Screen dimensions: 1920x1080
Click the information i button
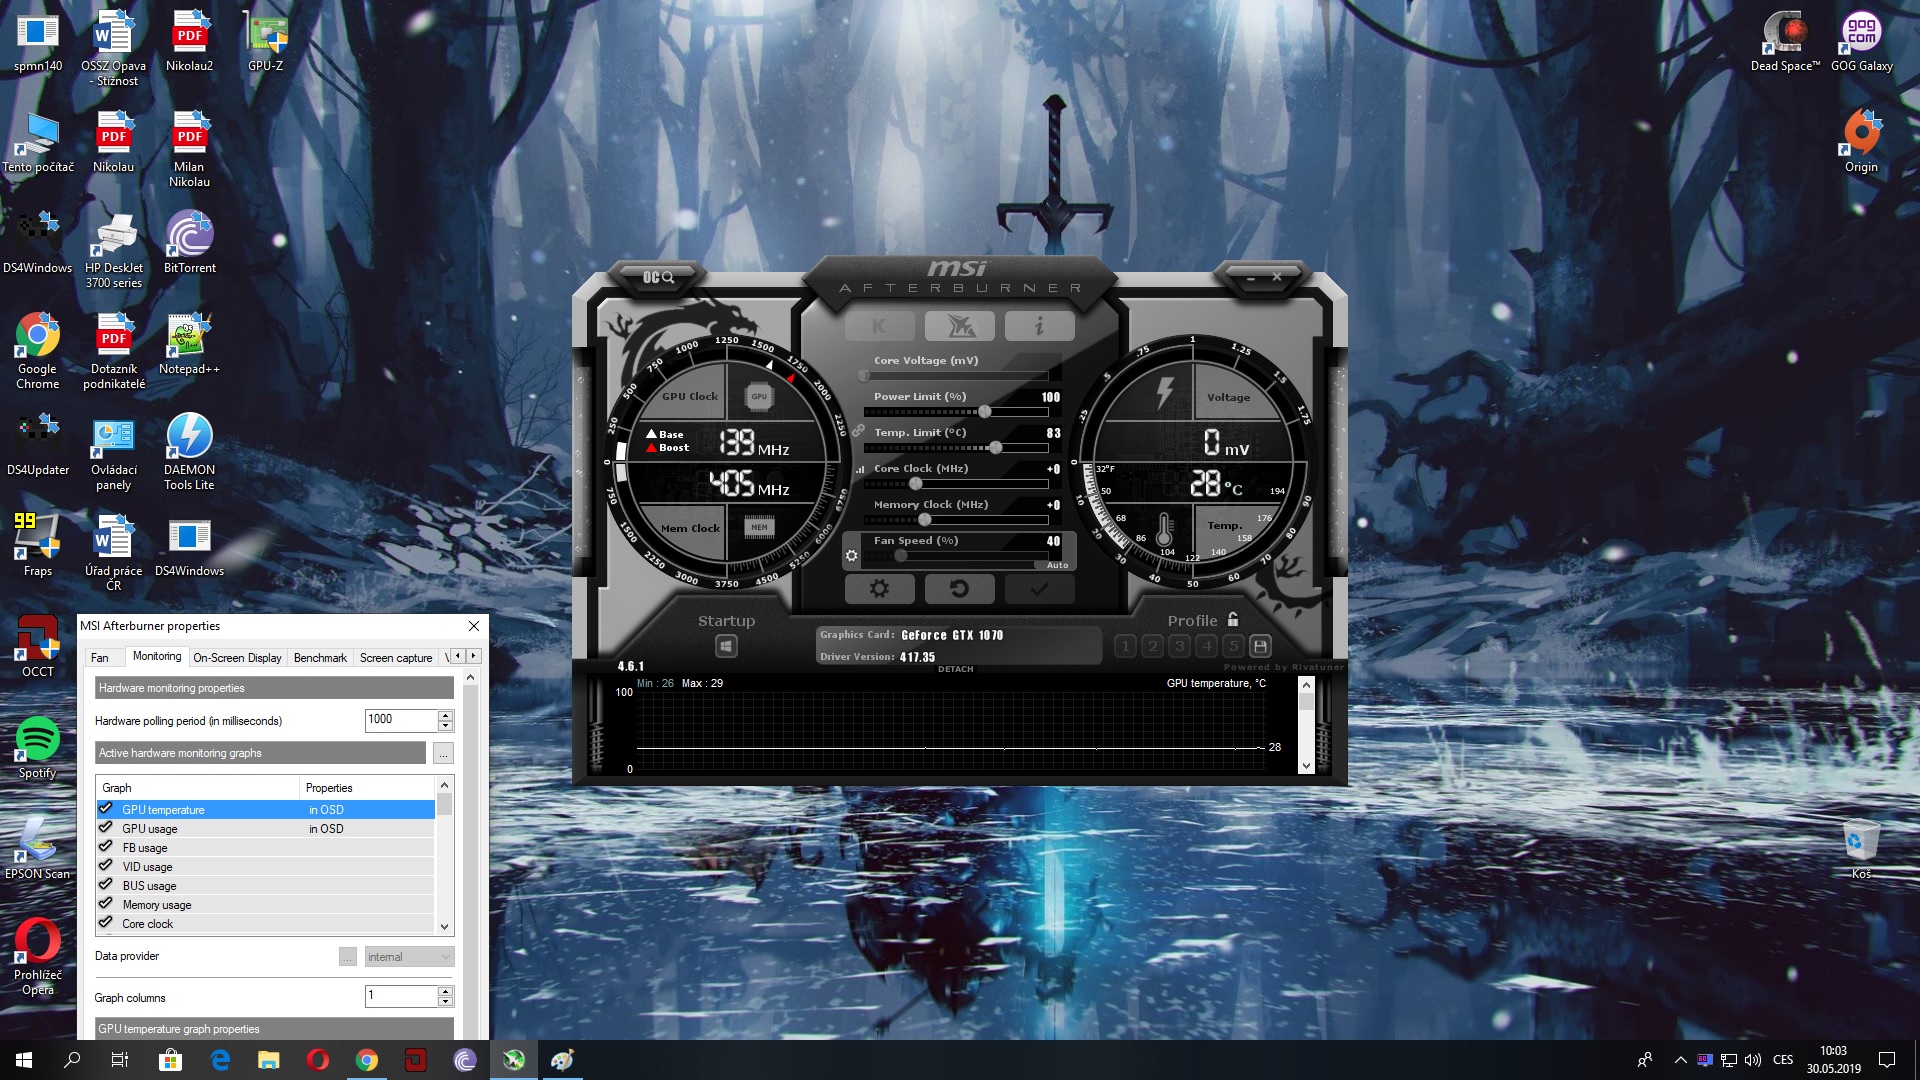(1039, 326)
